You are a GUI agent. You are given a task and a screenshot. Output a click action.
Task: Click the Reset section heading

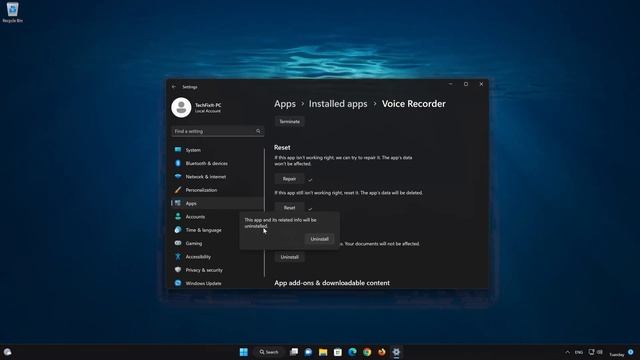[x=282, y=147]
